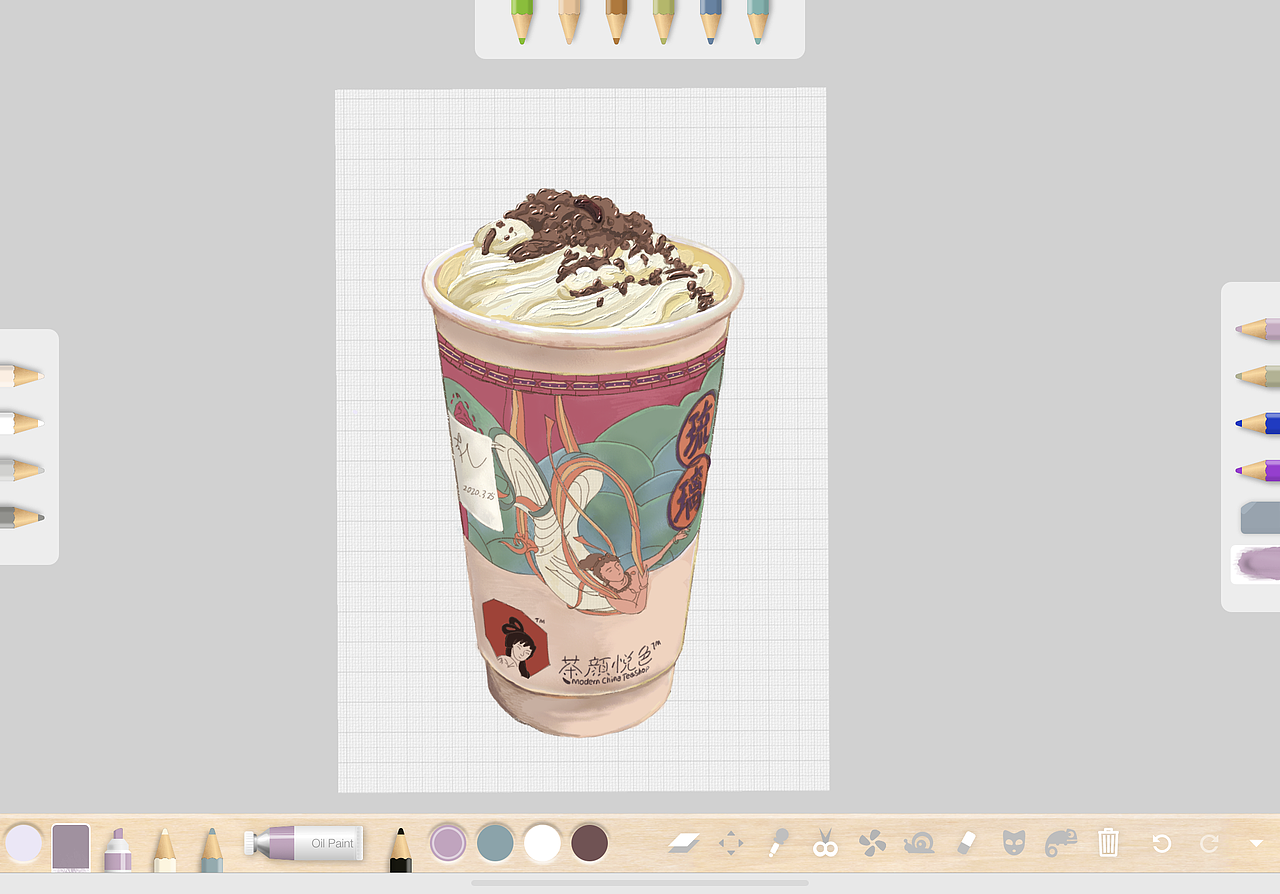
Task: Choose the white color swatch in toolbar
Action: pyautogui.click(x=542, y=843)
